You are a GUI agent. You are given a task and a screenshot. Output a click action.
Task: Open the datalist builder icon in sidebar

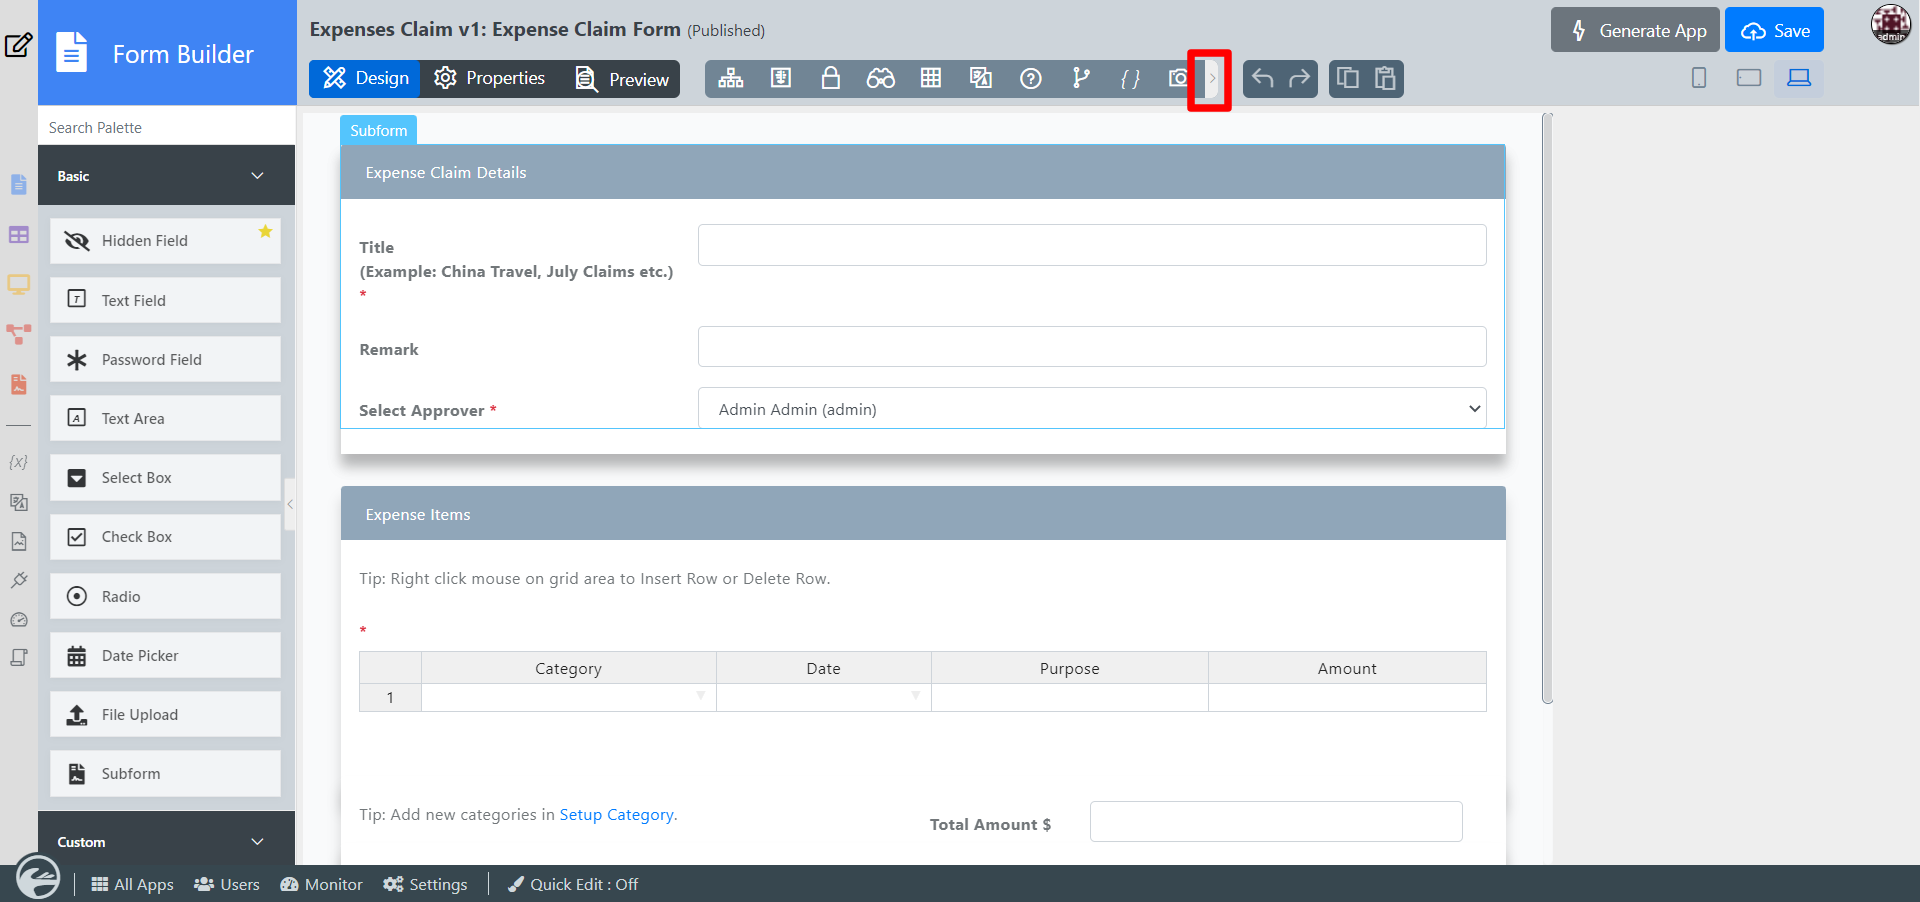click(x=19, y=235)
